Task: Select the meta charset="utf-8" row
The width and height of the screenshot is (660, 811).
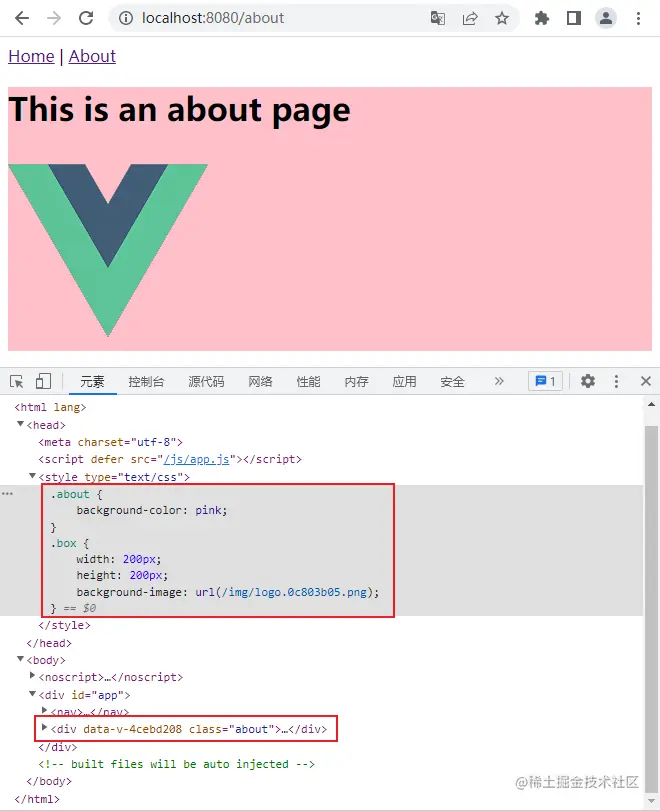Action: click(x=110, y=442)
